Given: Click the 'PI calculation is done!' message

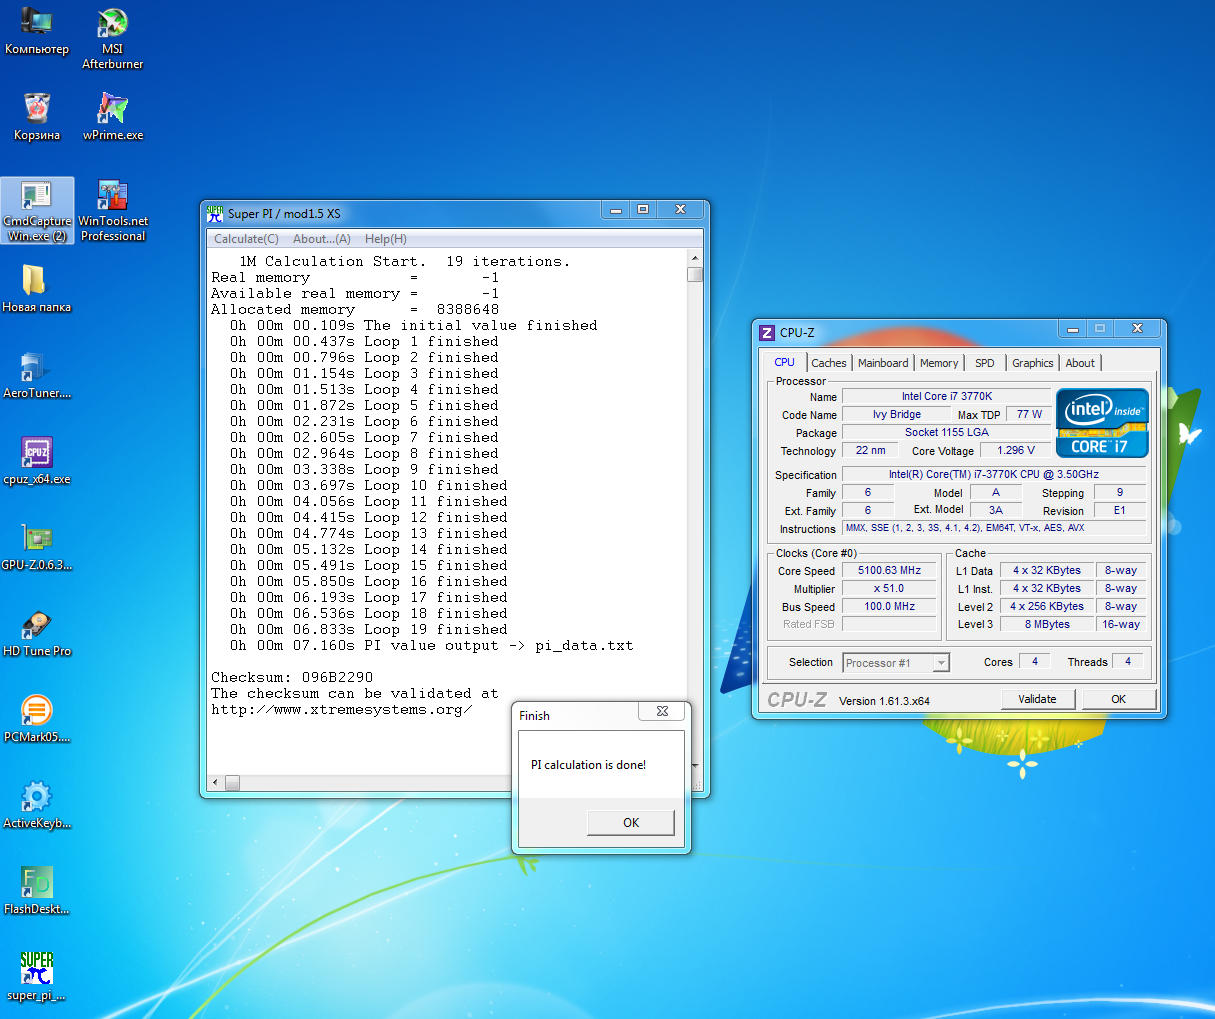Looking at the screenshot, I should point(588,765).
